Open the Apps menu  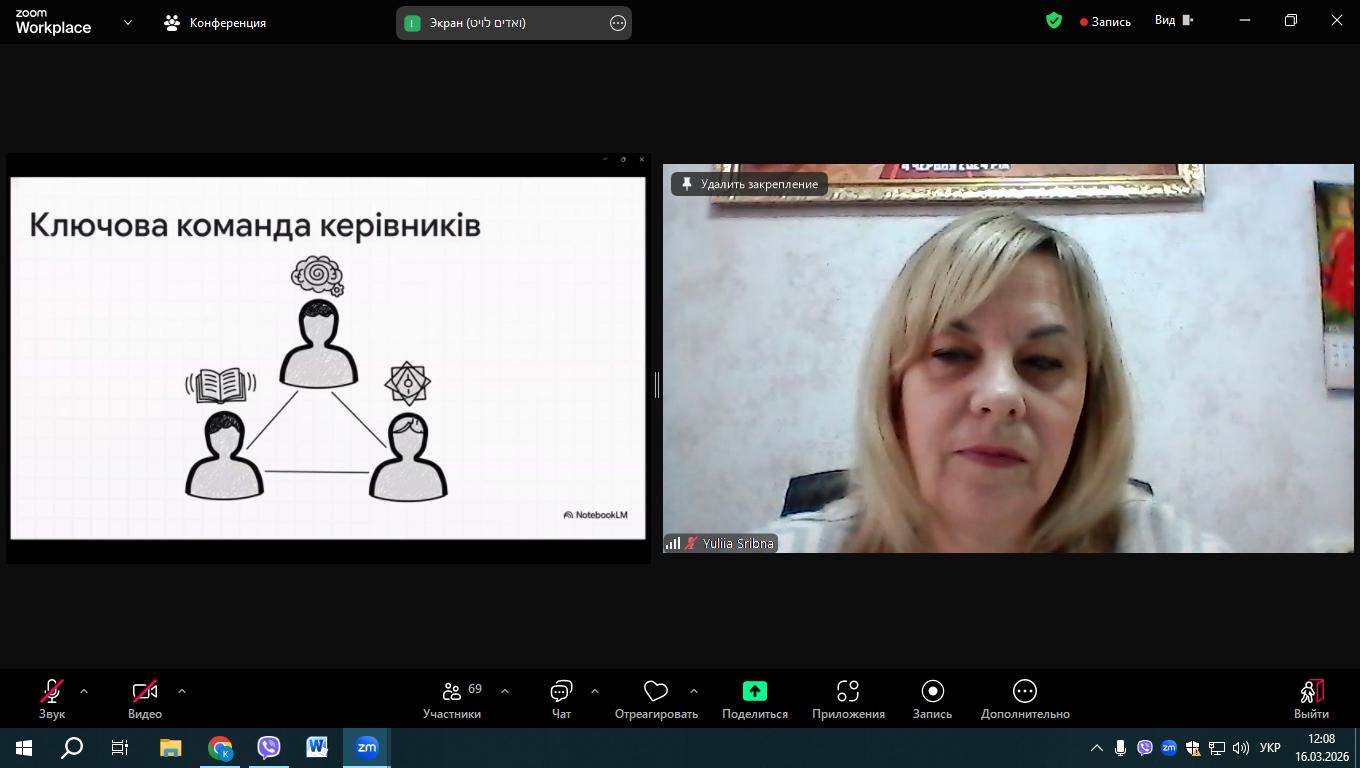(848, 698)
